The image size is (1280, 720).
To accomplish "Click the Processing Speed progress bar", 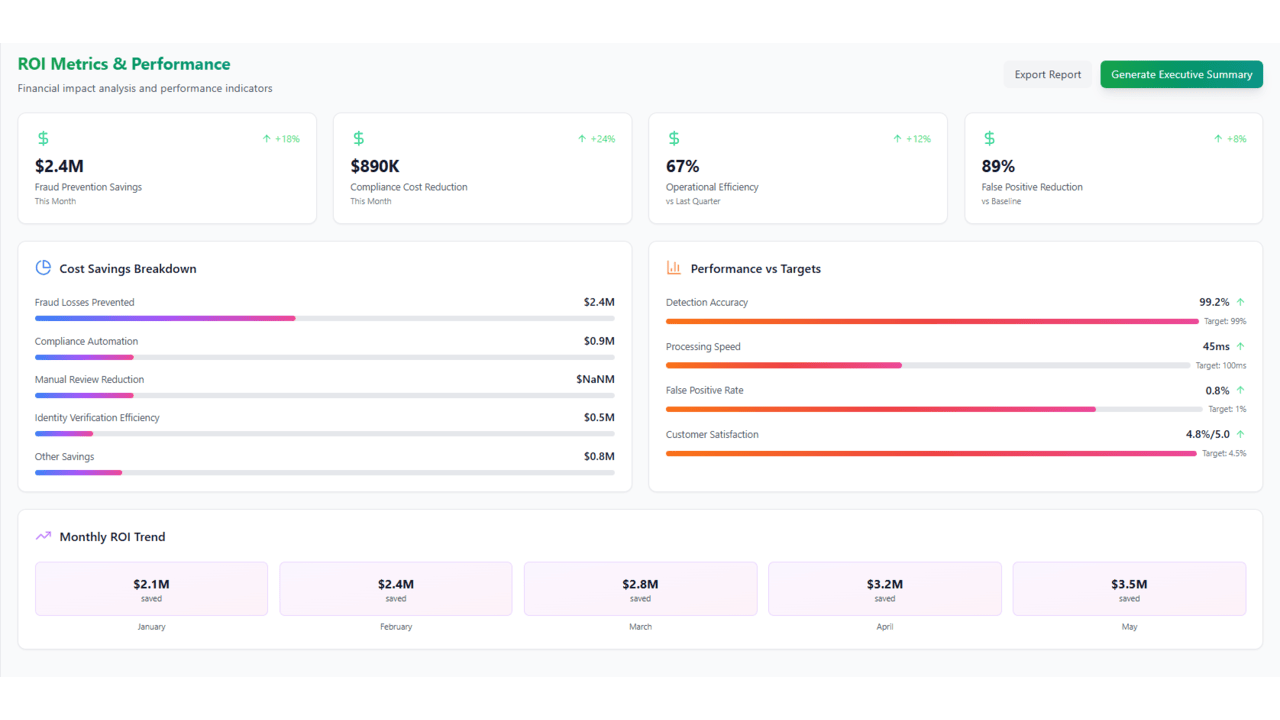I will (928, 365).
